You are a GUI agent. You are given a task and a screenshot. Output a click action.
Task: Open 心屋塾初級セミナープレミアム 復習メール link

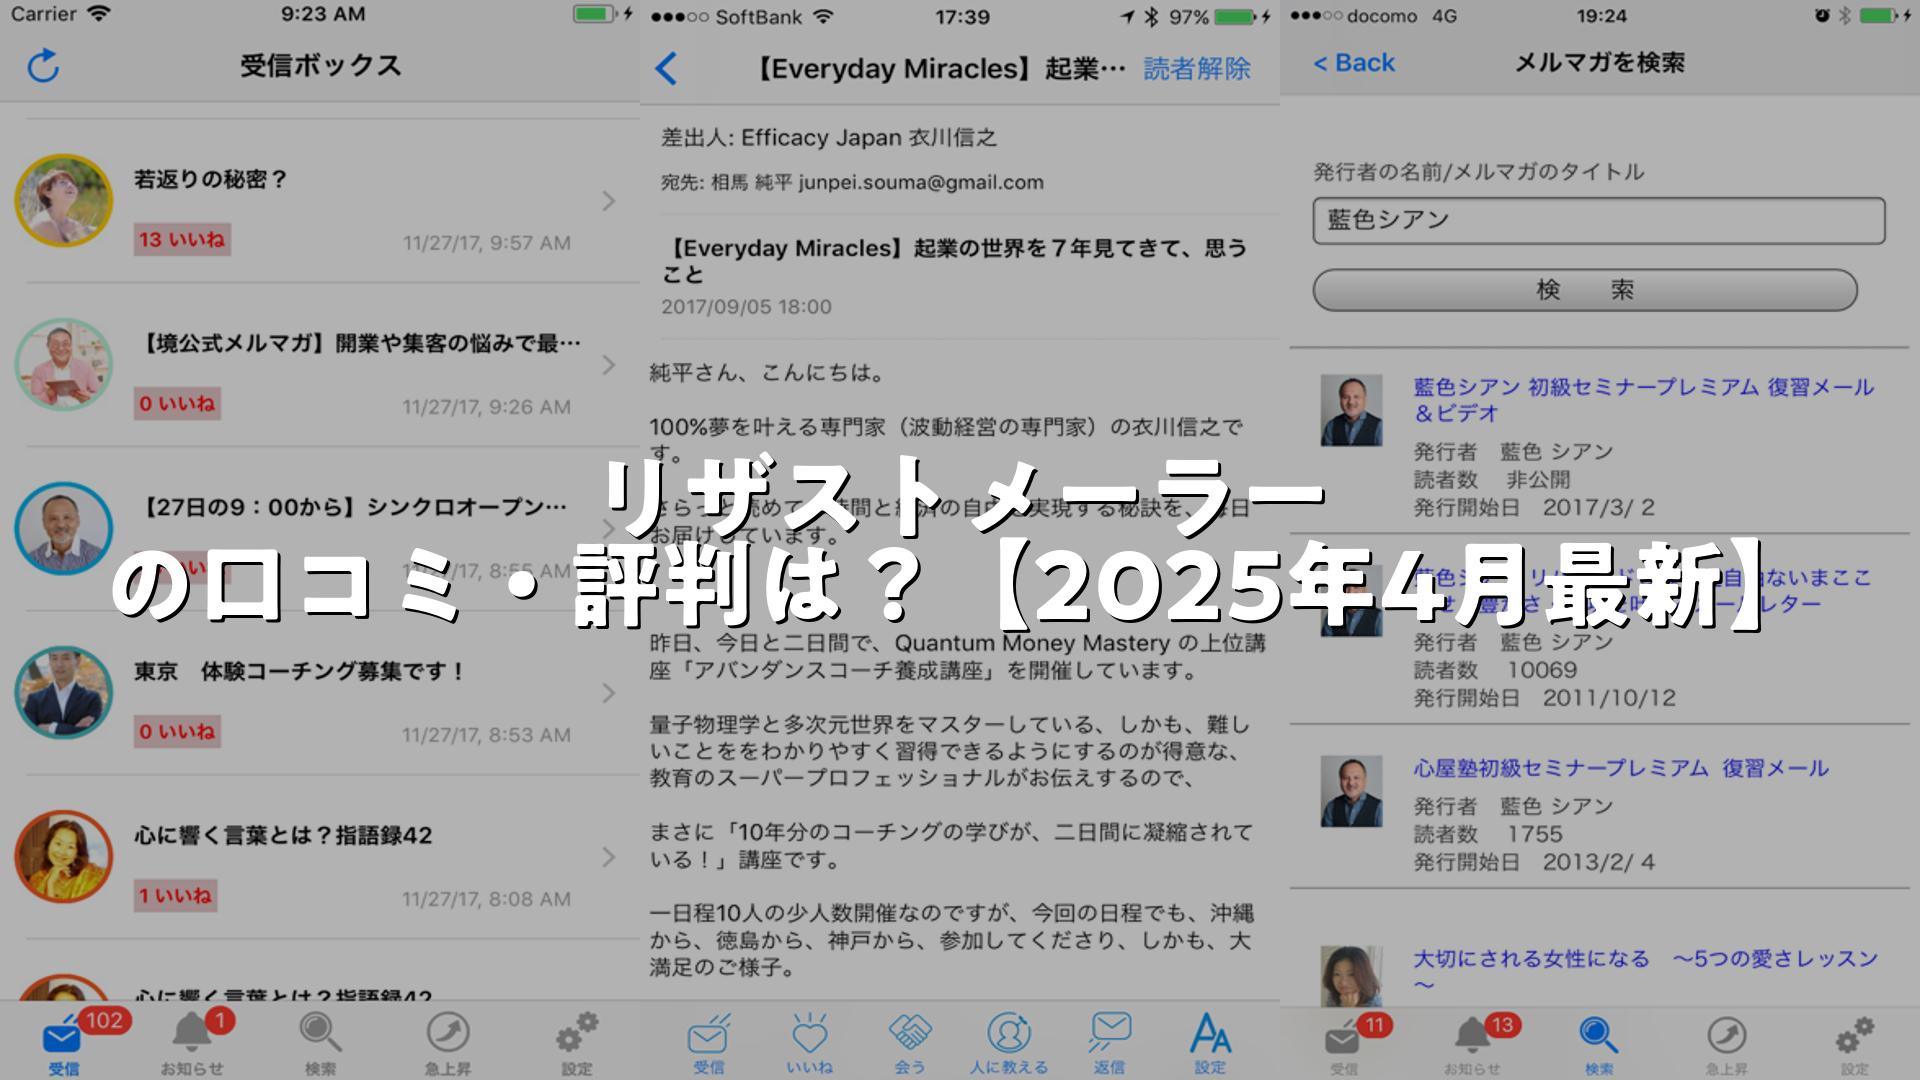click(x=1621, y=768)
